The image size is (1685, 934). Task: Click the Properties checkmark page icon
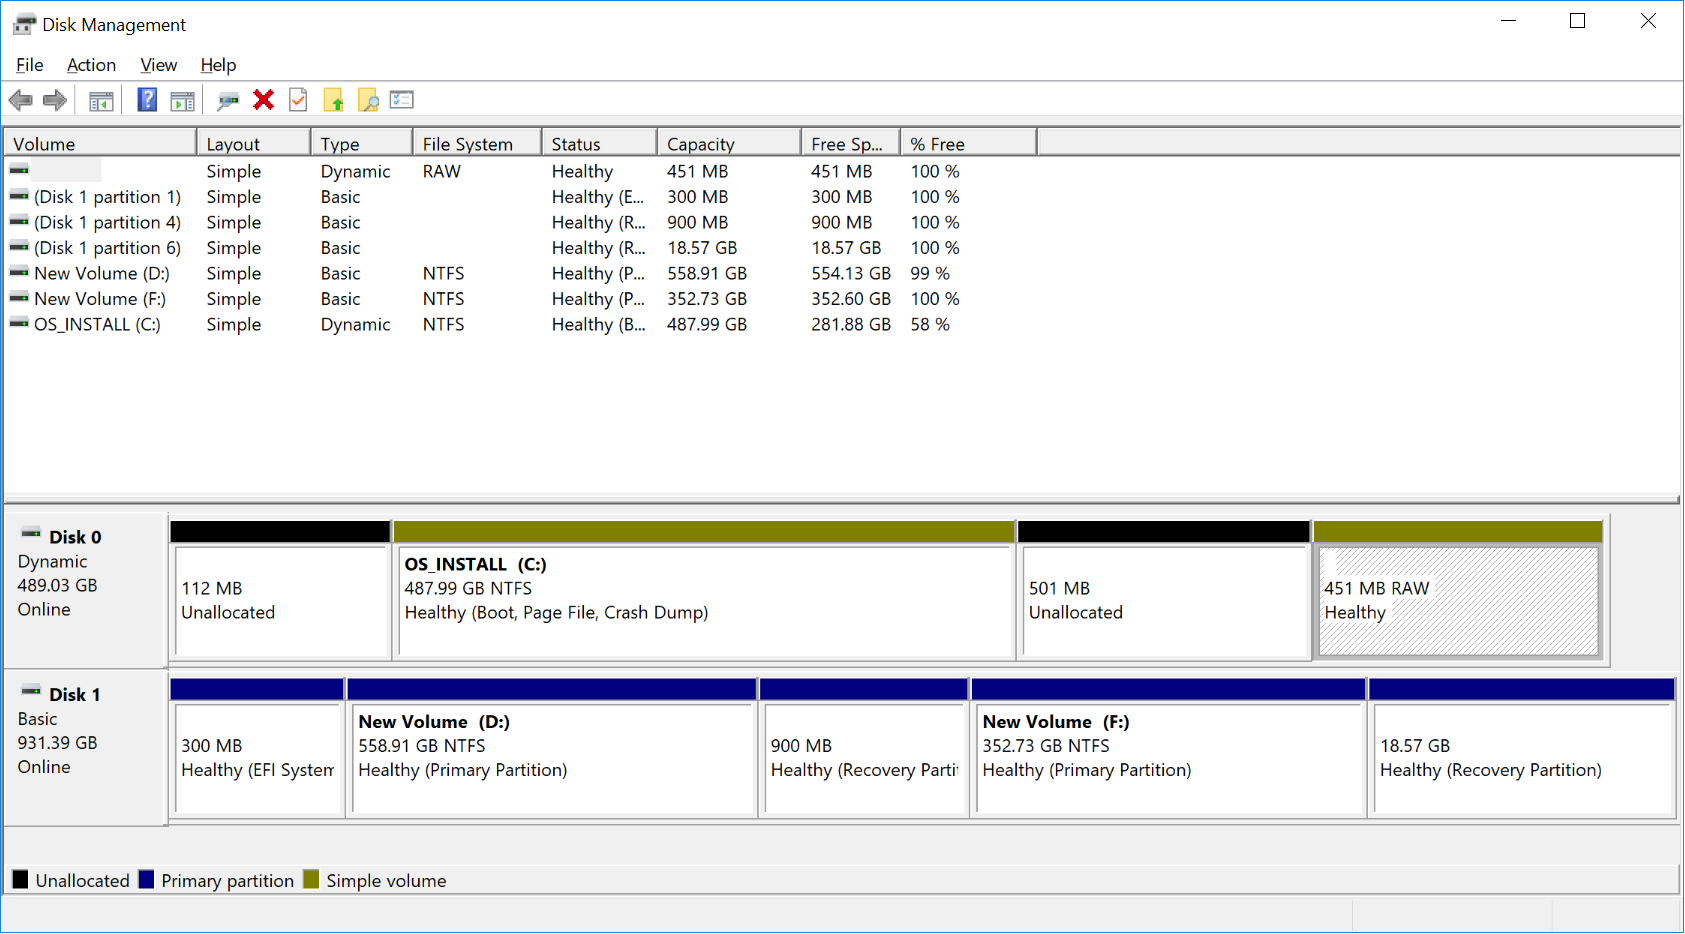(x=298, y=100)
